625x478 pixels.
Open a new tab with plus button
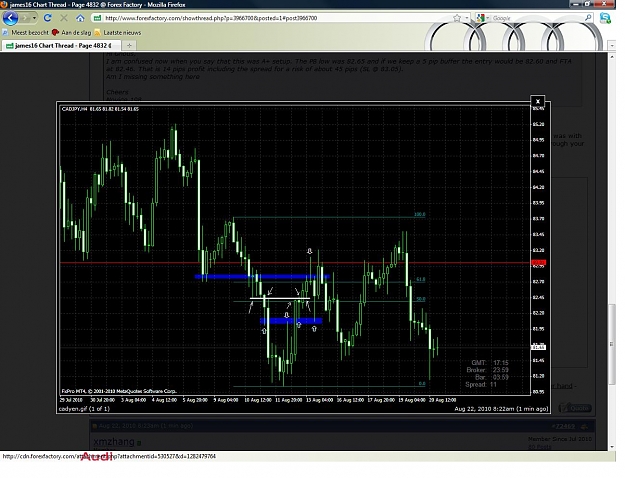click(x=129, y=45)
